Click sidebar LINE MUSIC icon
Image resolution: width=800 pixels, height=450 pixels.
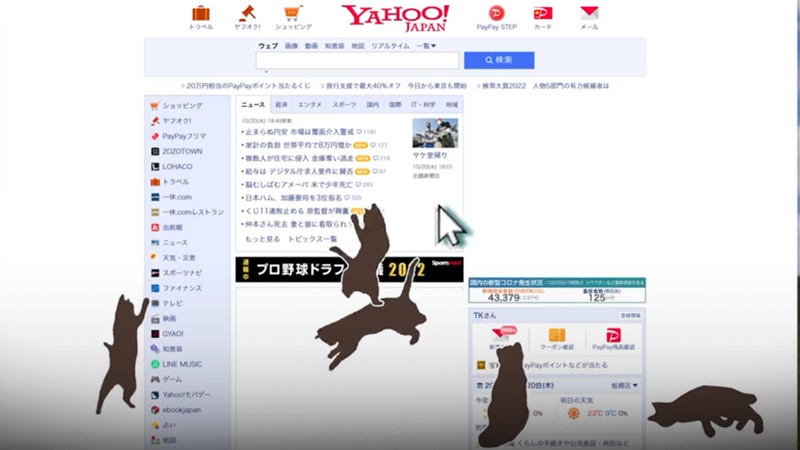[155, 364]
